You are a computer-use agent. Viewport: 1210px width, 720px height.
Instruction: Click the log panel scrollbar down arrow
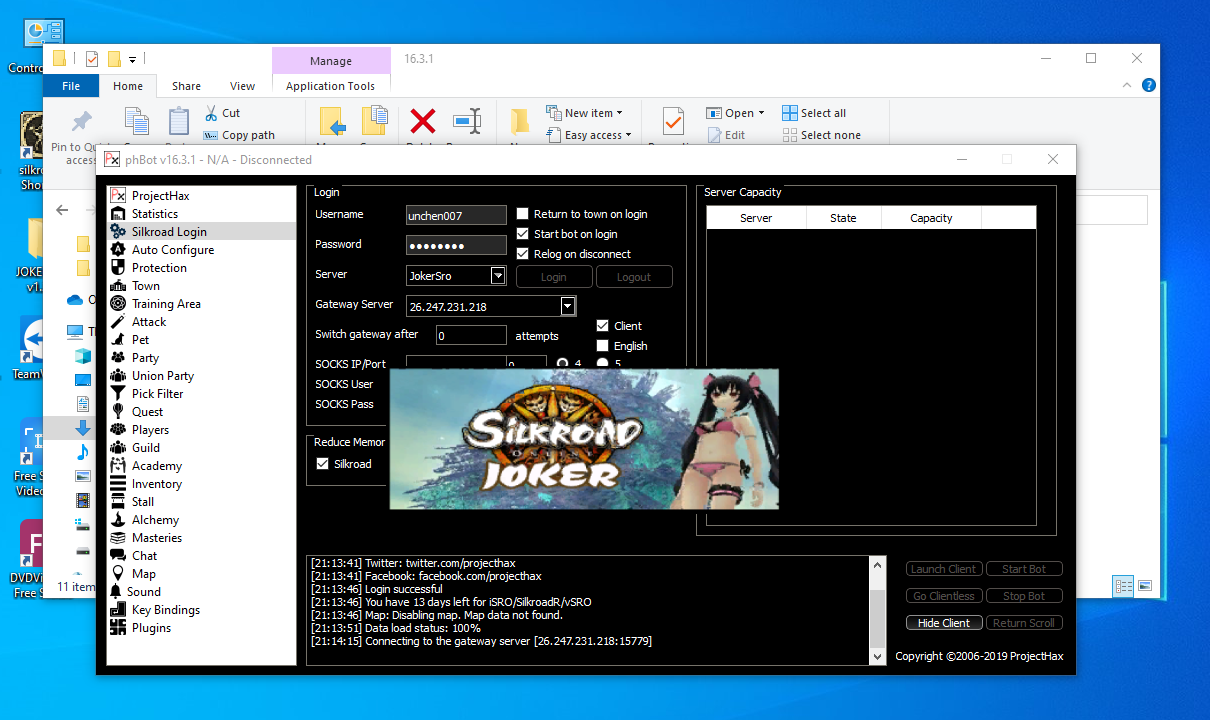pyautogui.click(x=877, y=656)
